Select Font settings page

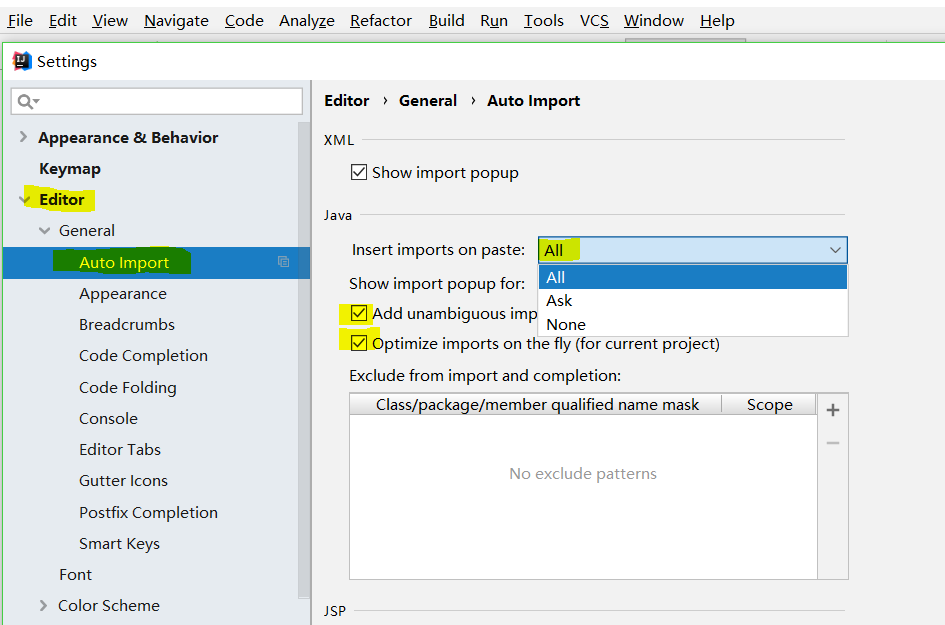click(75, 574)
